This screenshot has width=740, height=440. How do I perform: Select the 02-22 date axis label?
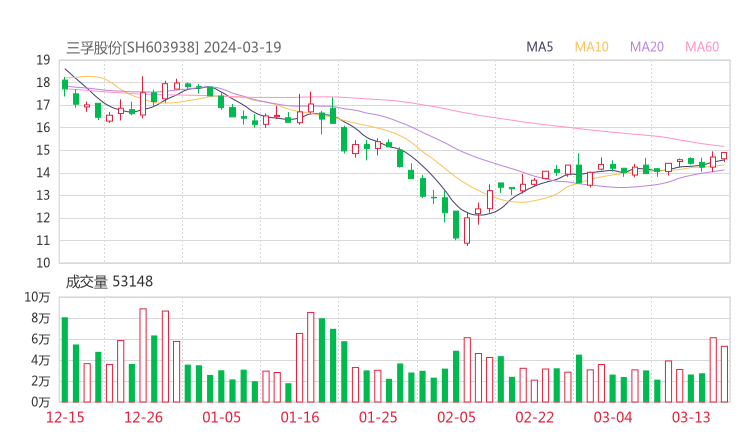click(535, 417)
